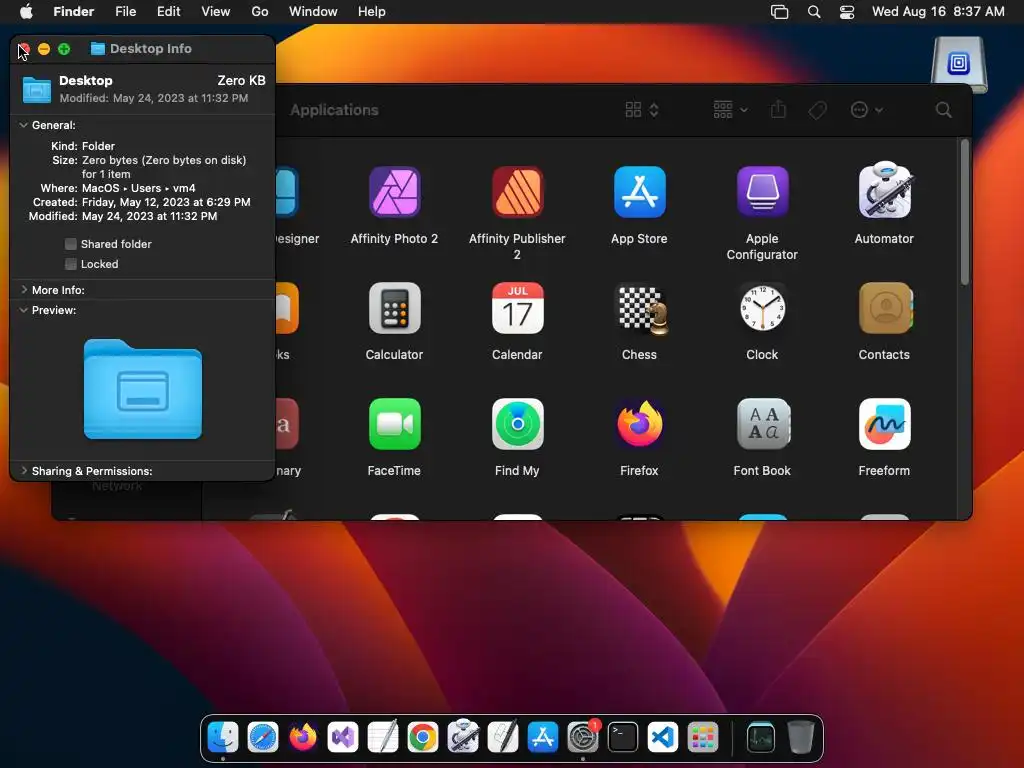The width and height of the screenshot is (1024, 768).
Task: Select Apple Configurator app icon
Action: (x=762, y=192)
